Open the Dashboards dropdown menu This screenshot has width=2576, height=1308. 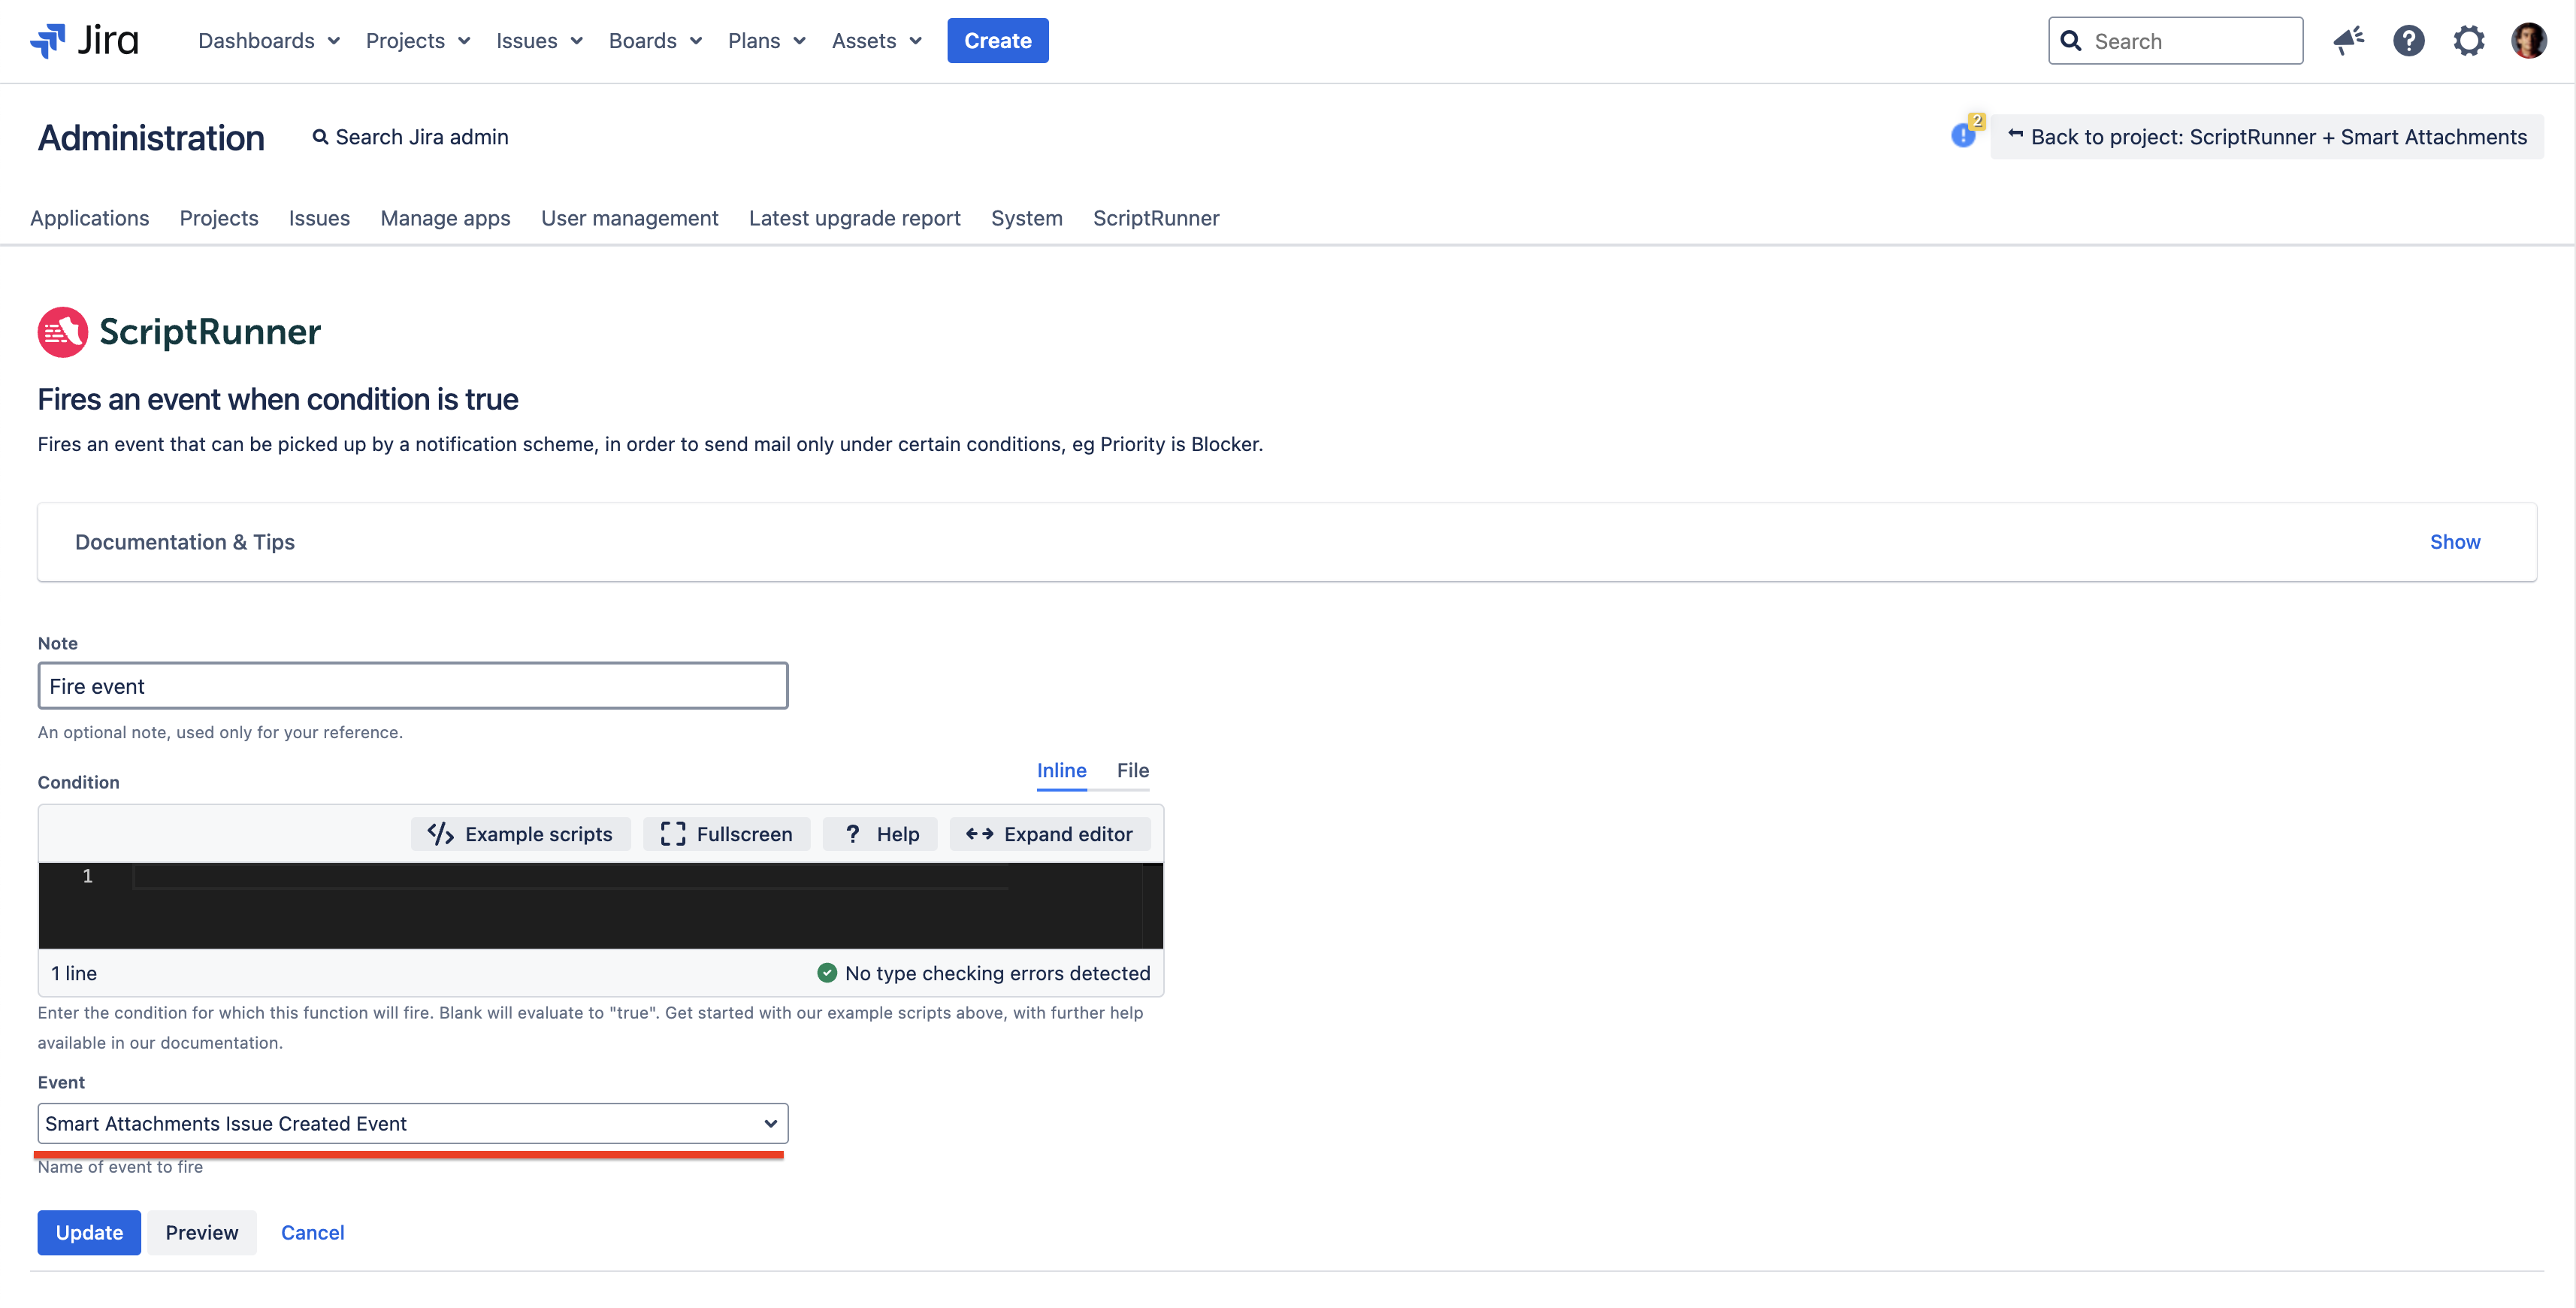coord(269,41)
